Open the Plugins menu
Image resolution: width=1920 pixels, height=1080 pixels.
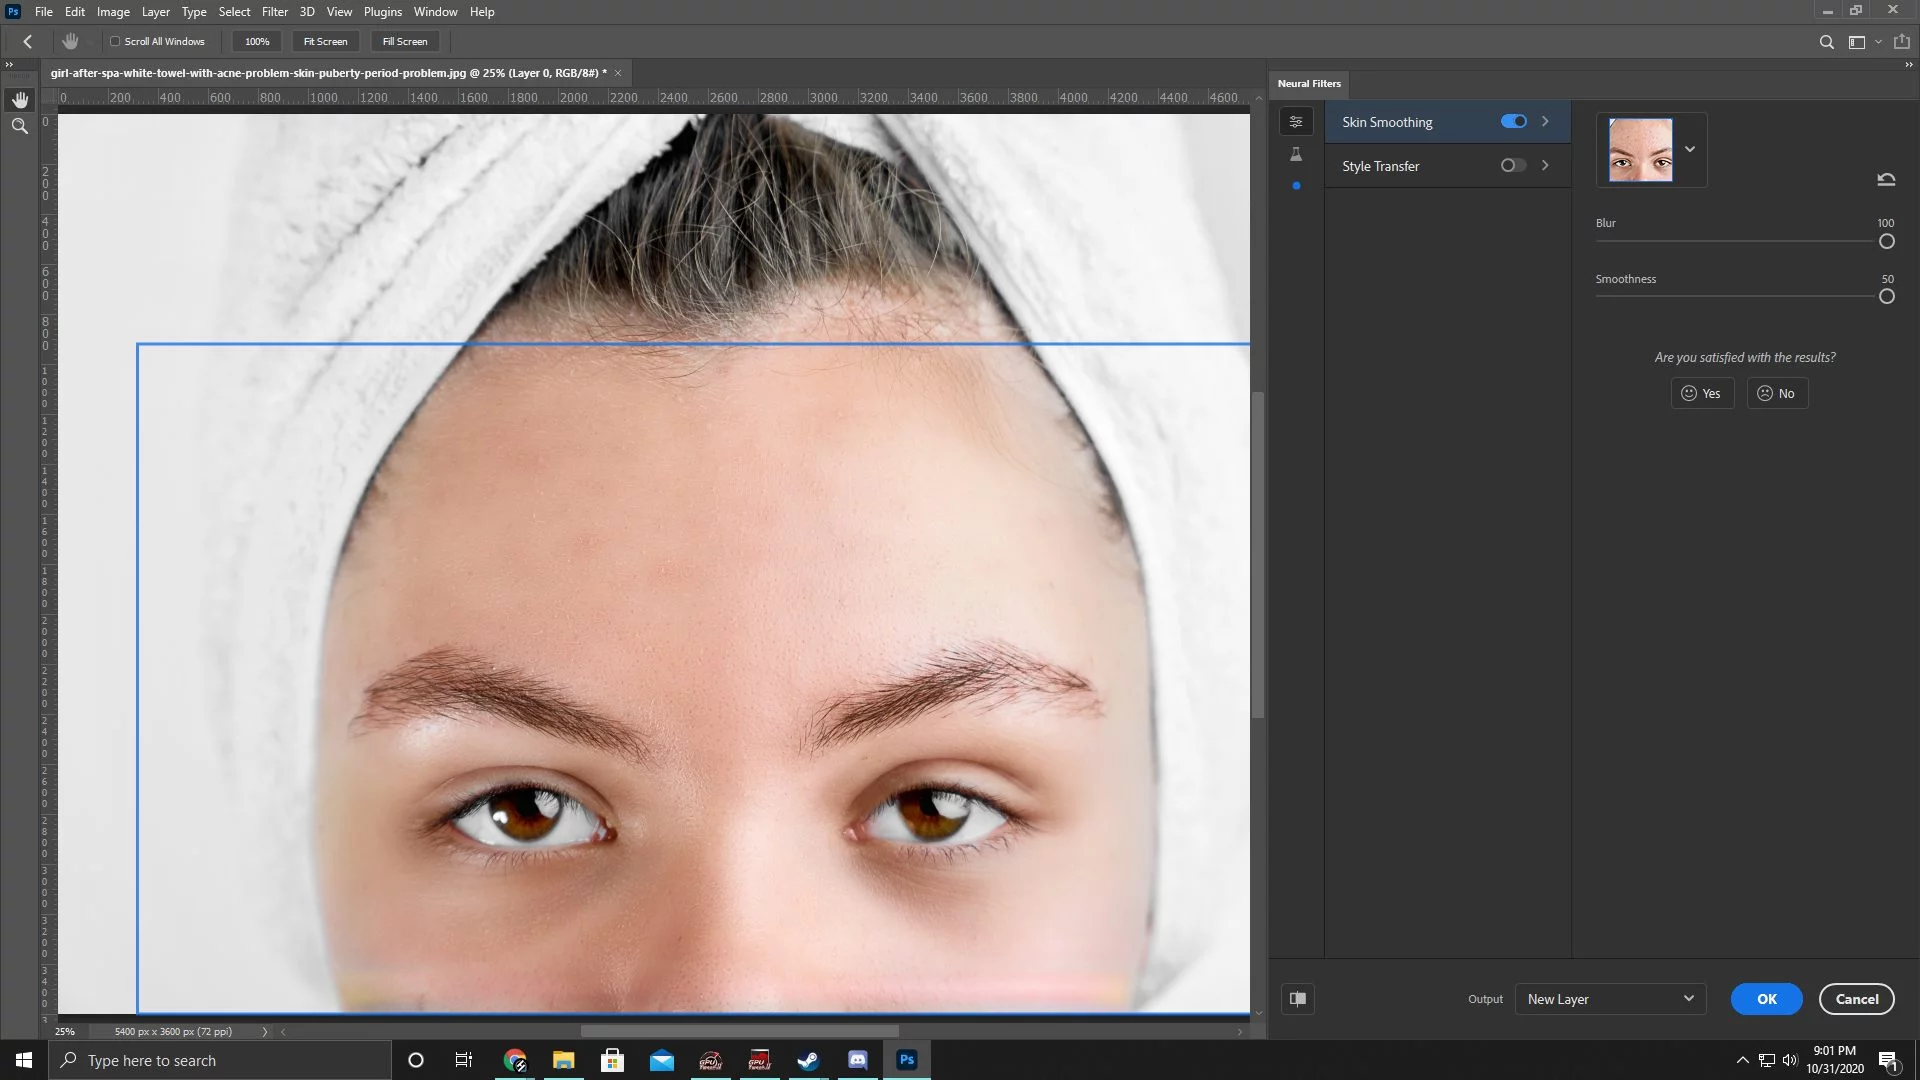(x=382, y=12)
